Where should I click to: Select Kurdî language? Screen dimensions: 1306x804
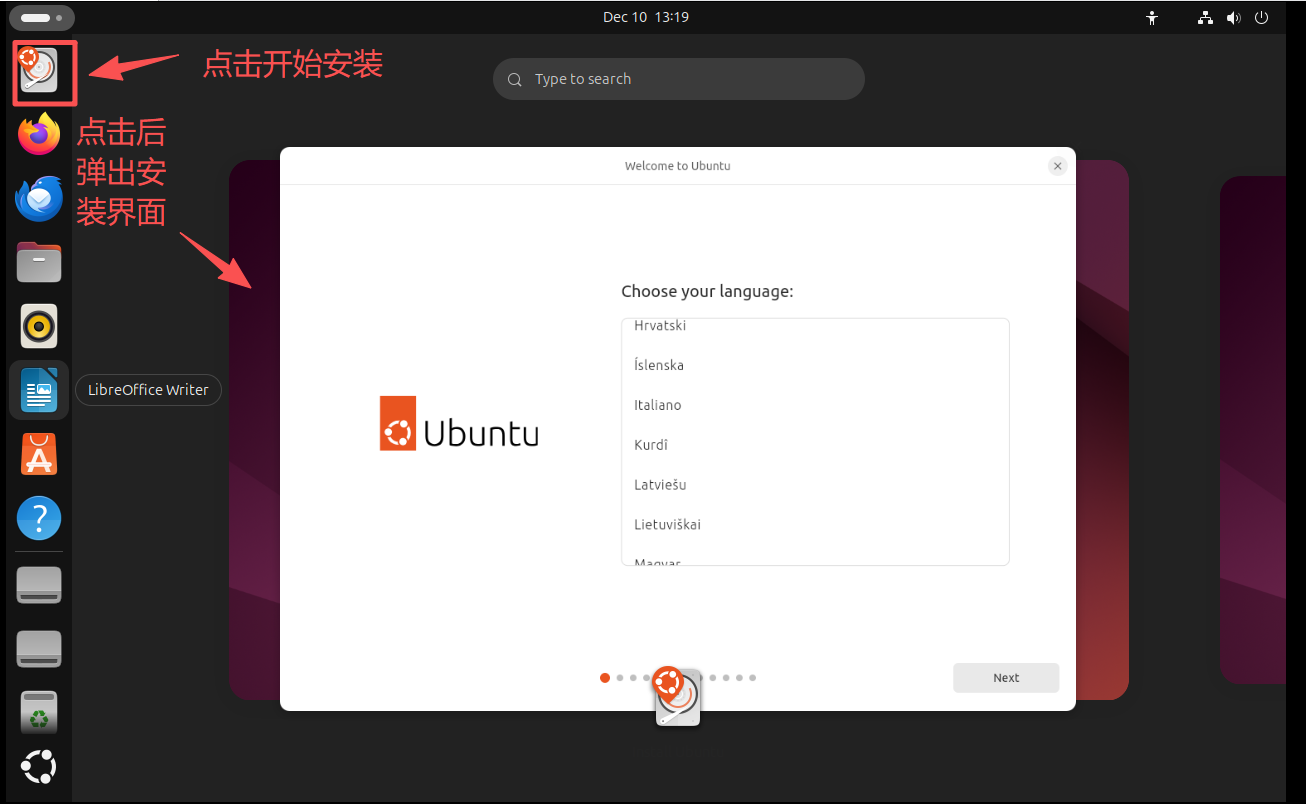click(x=815, y=445)
